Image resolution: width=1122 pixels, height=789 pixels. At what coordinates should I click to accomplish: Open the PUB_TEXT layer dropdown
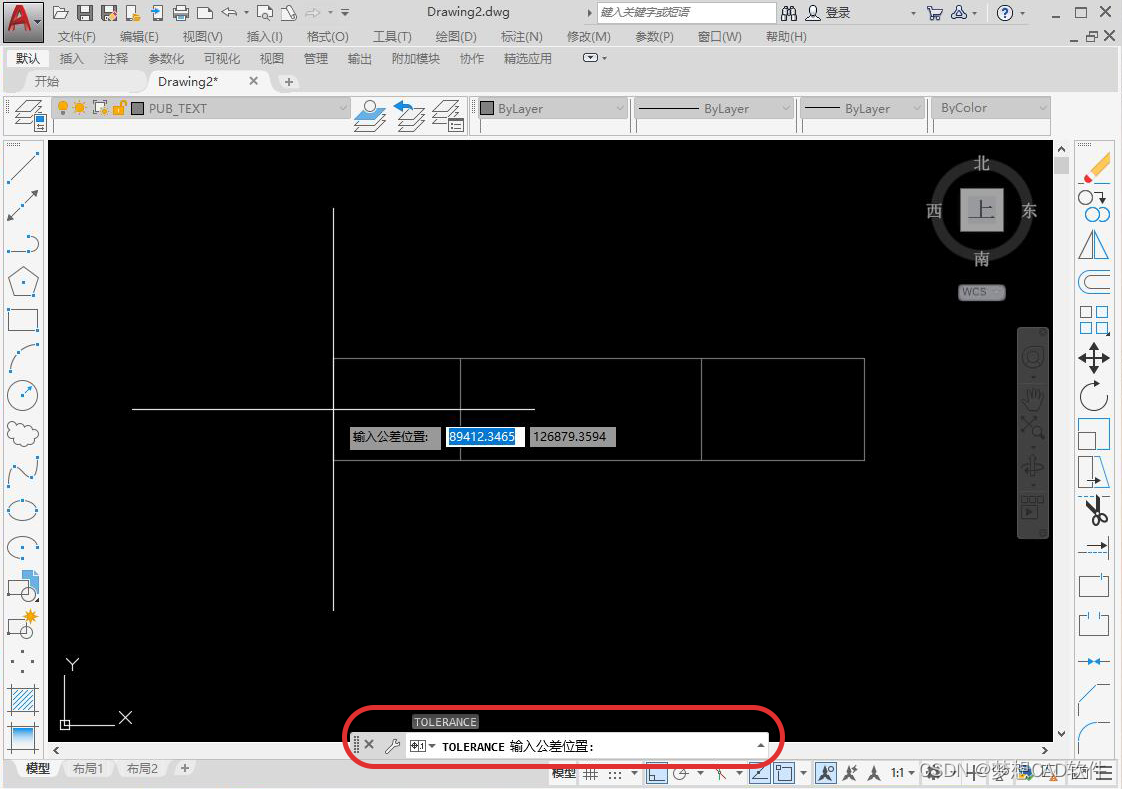[x=343, y=108]
